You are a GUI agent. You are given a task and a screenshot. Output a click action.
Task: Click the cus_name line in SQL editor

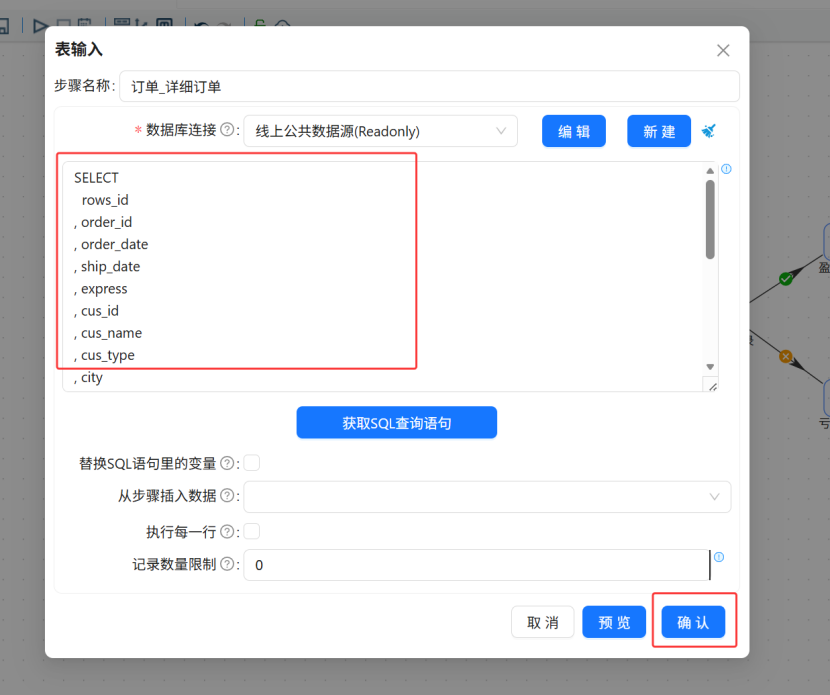point(108,333)
